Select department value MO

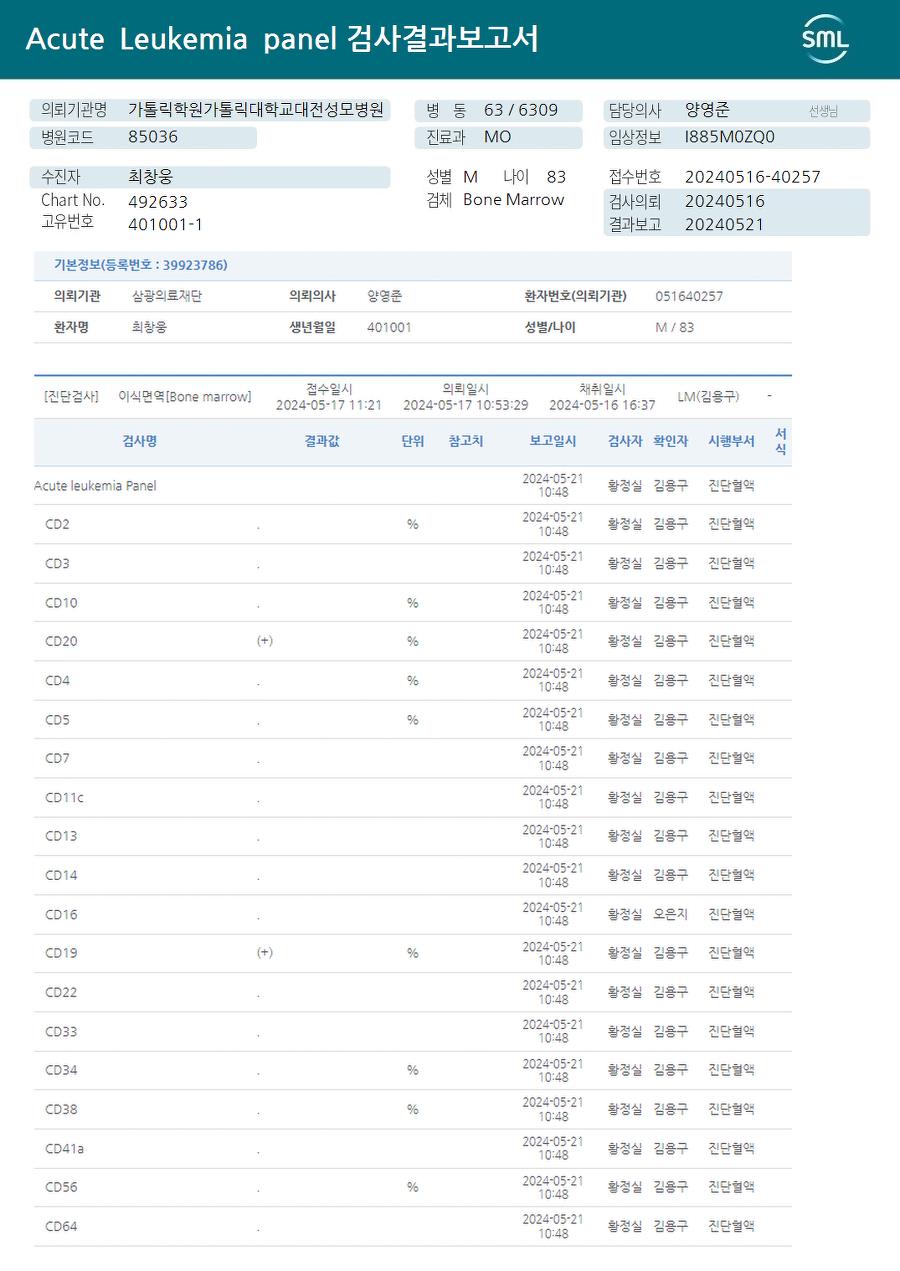[497, 137]
